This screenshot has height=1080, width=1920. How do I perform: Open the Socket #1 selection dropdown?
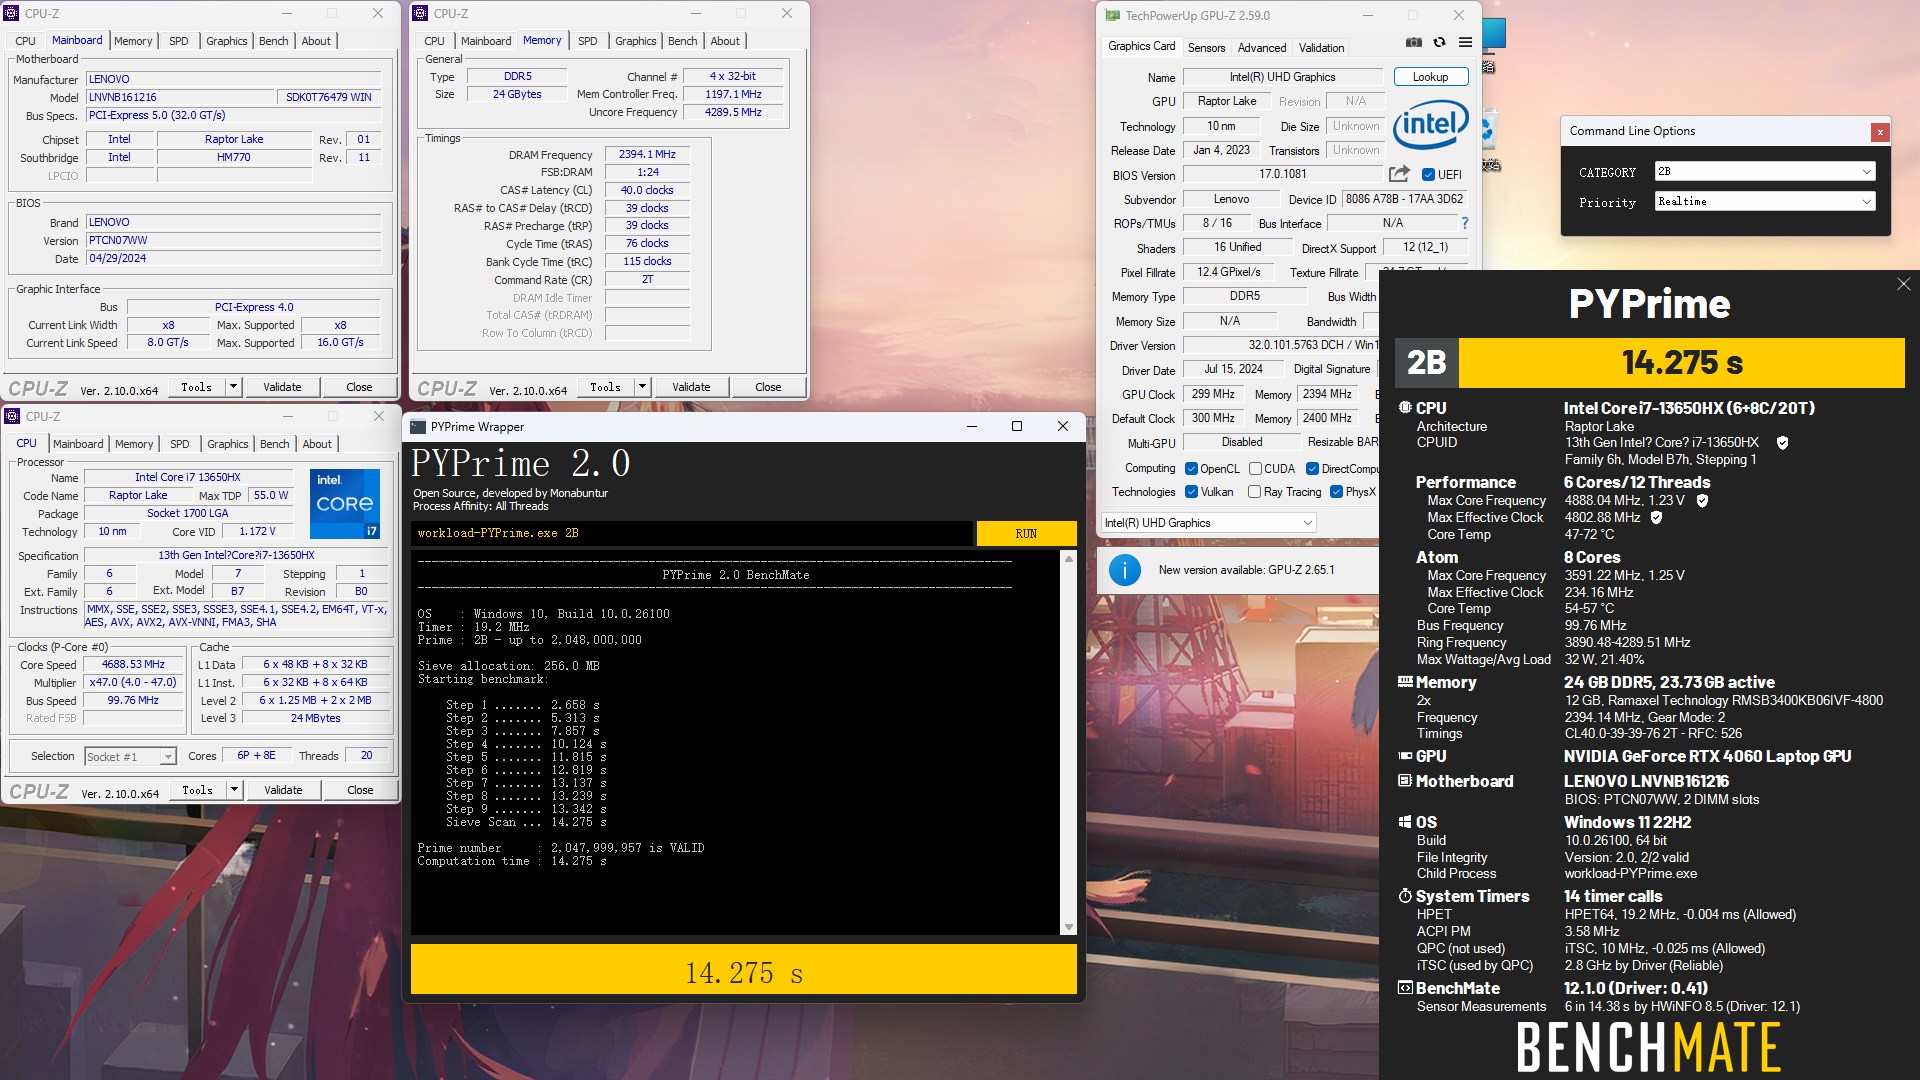(x=130, y=757)
